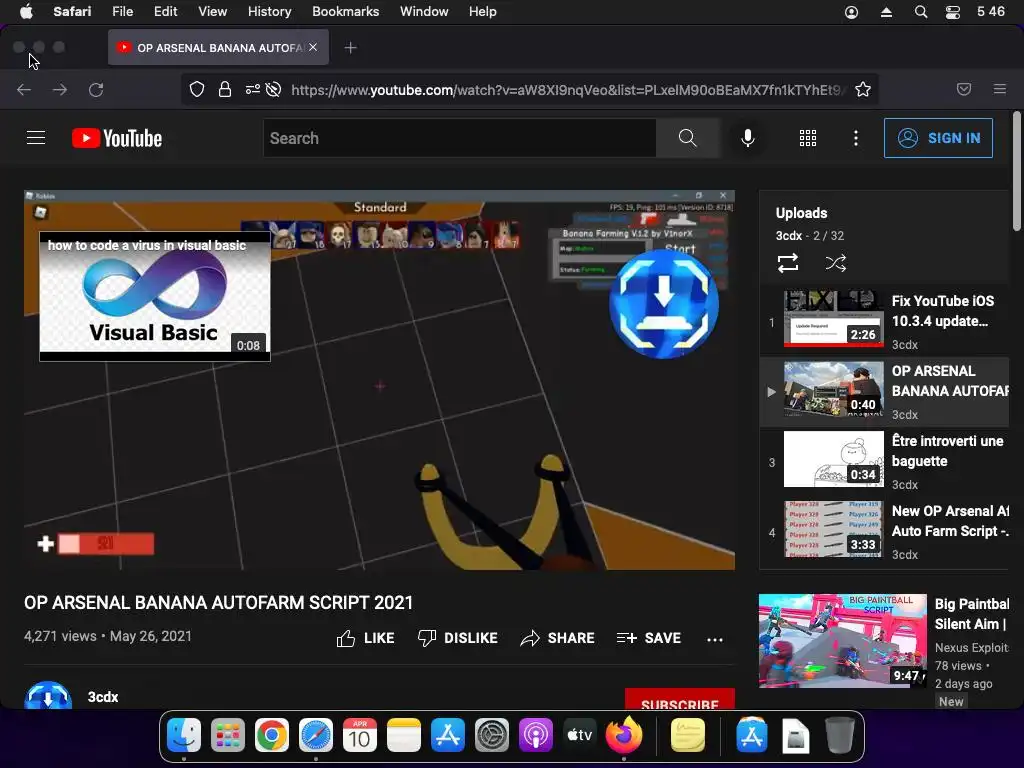Open the Fix YouTube iOS 10.3.4 update playlist video

pos(886,322)
